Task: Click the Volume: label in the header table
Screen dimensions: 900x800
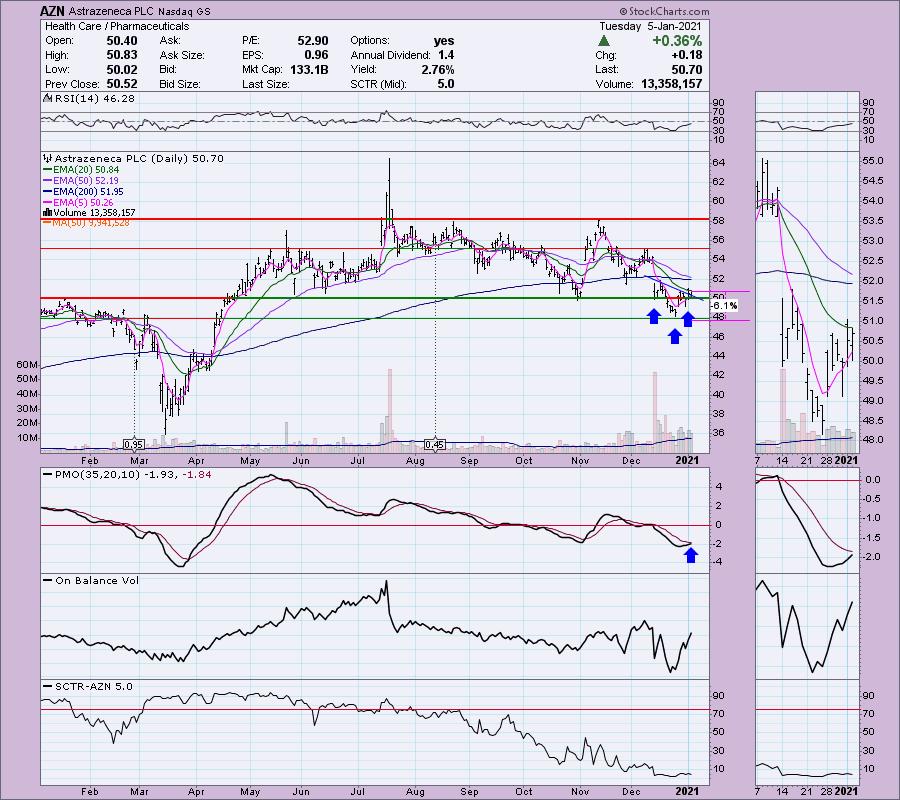Action: tap(614, 84)
